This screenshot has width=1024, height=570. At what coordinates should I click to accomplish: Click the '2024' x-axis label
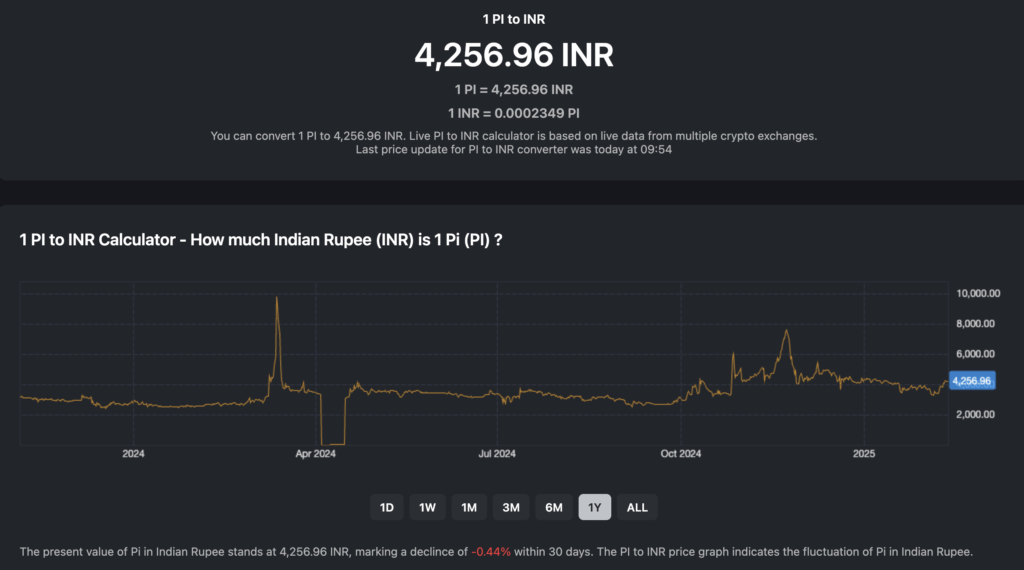[x=133, y=454]
